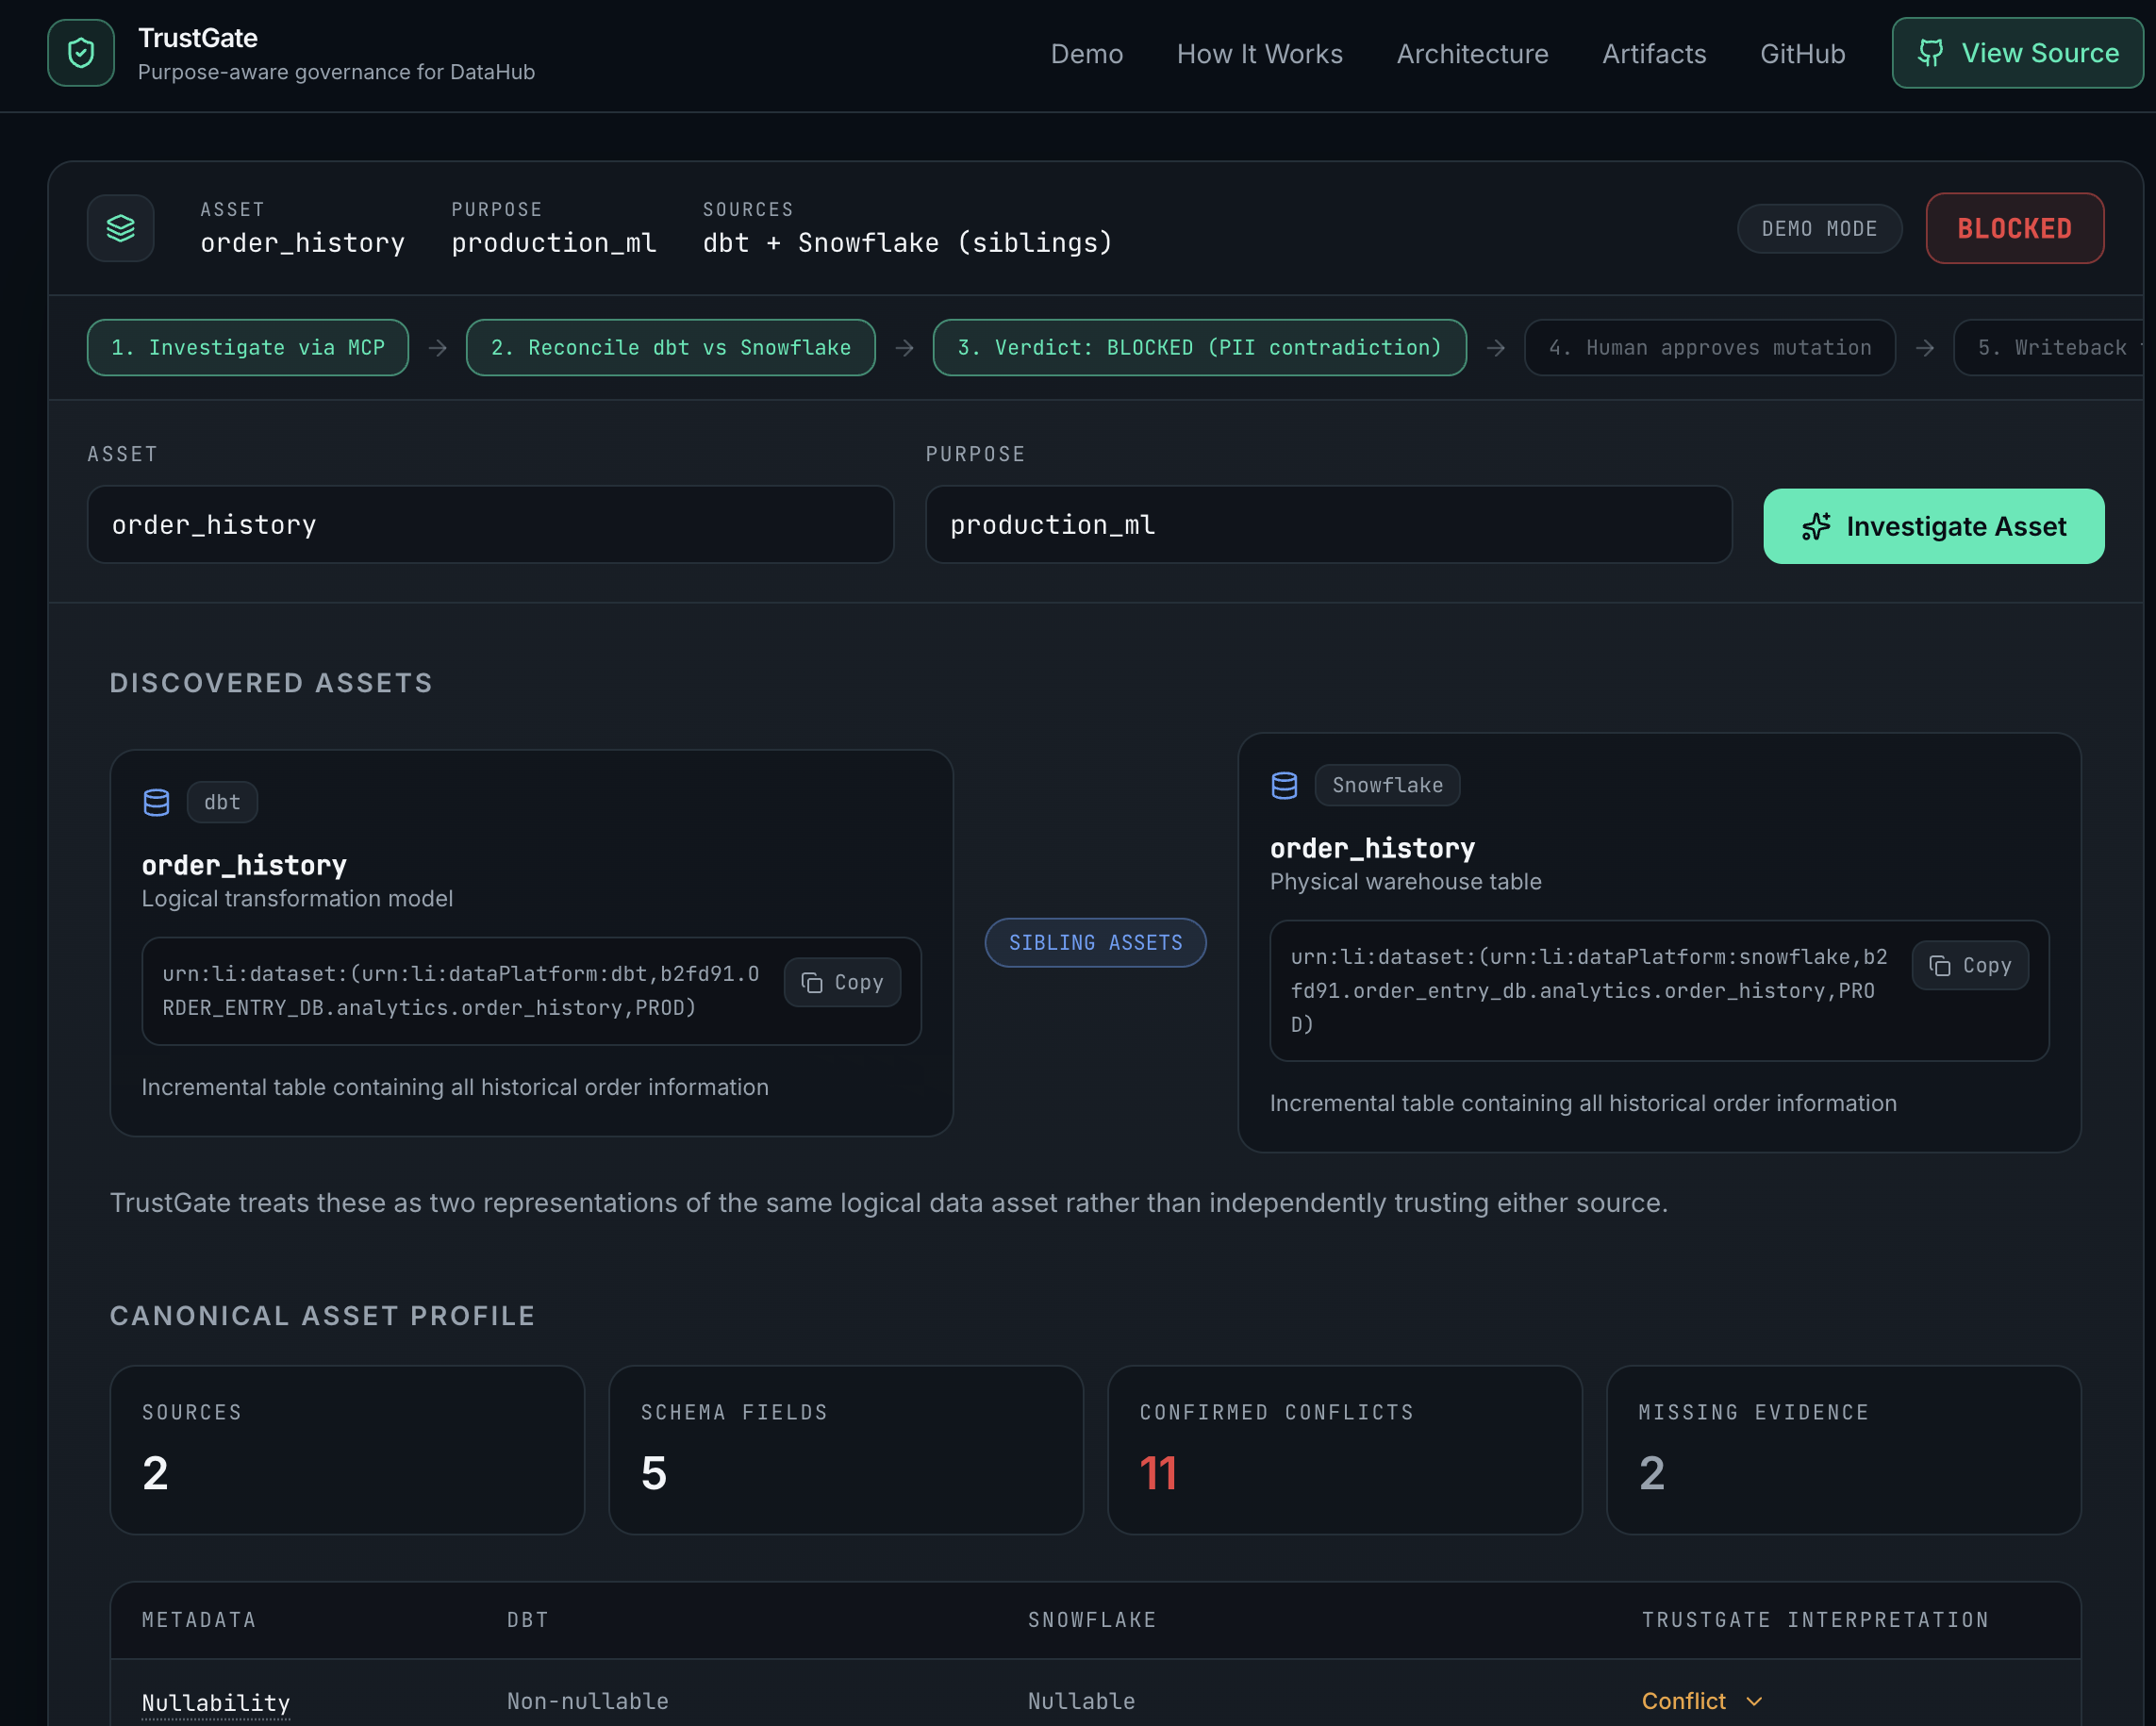Click the Investigate Asset button

coord(1933,526)
